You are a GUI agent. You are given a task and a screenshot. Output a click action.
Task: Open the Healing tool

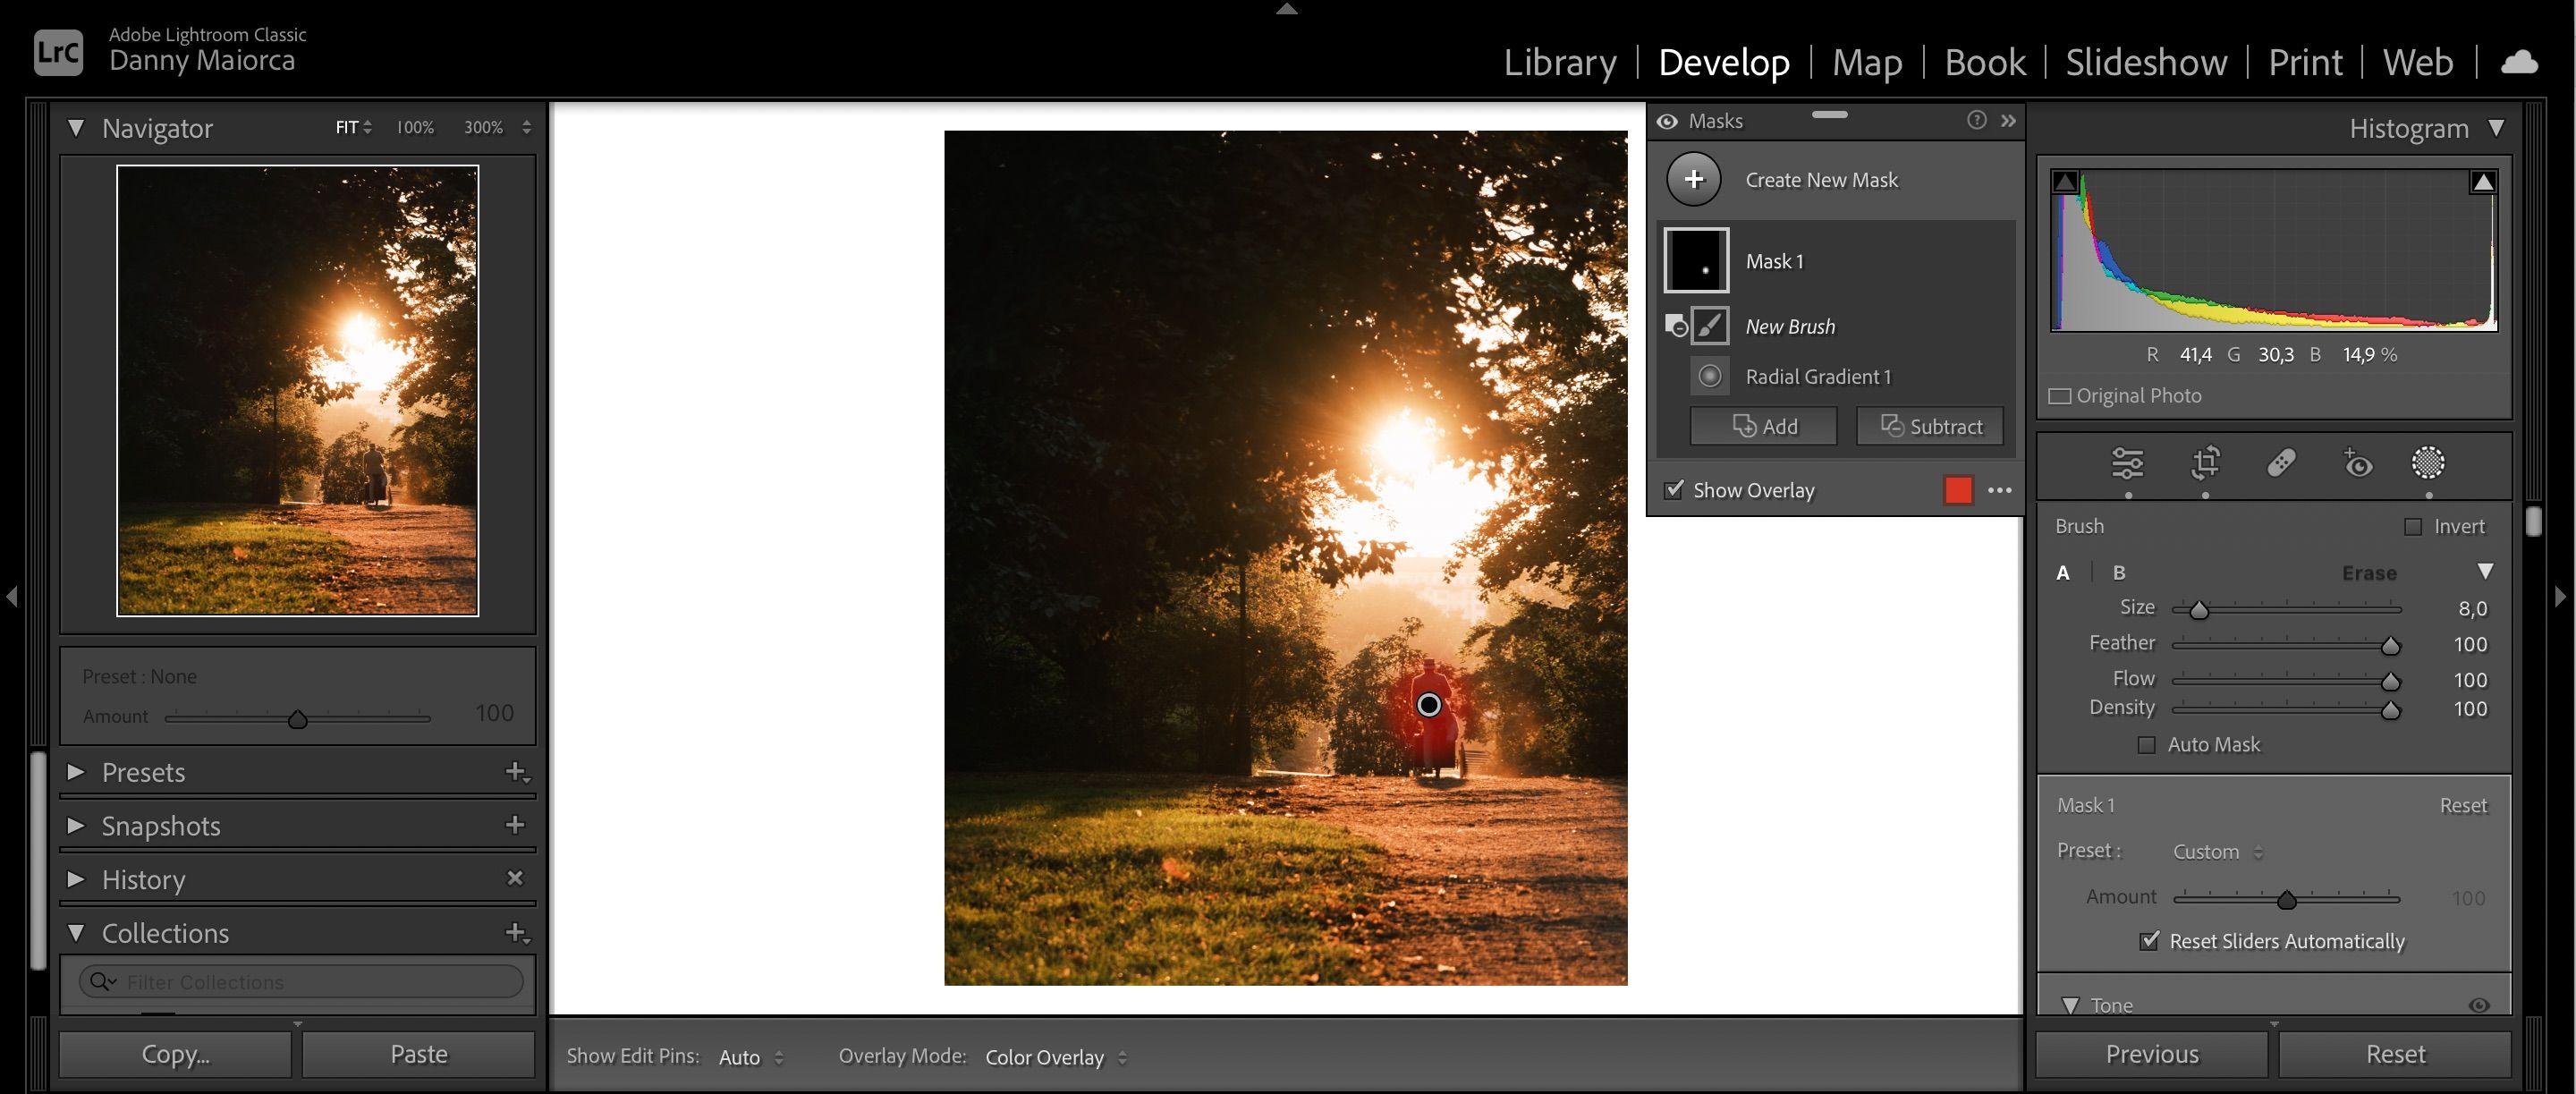(x=2281, y=465)
